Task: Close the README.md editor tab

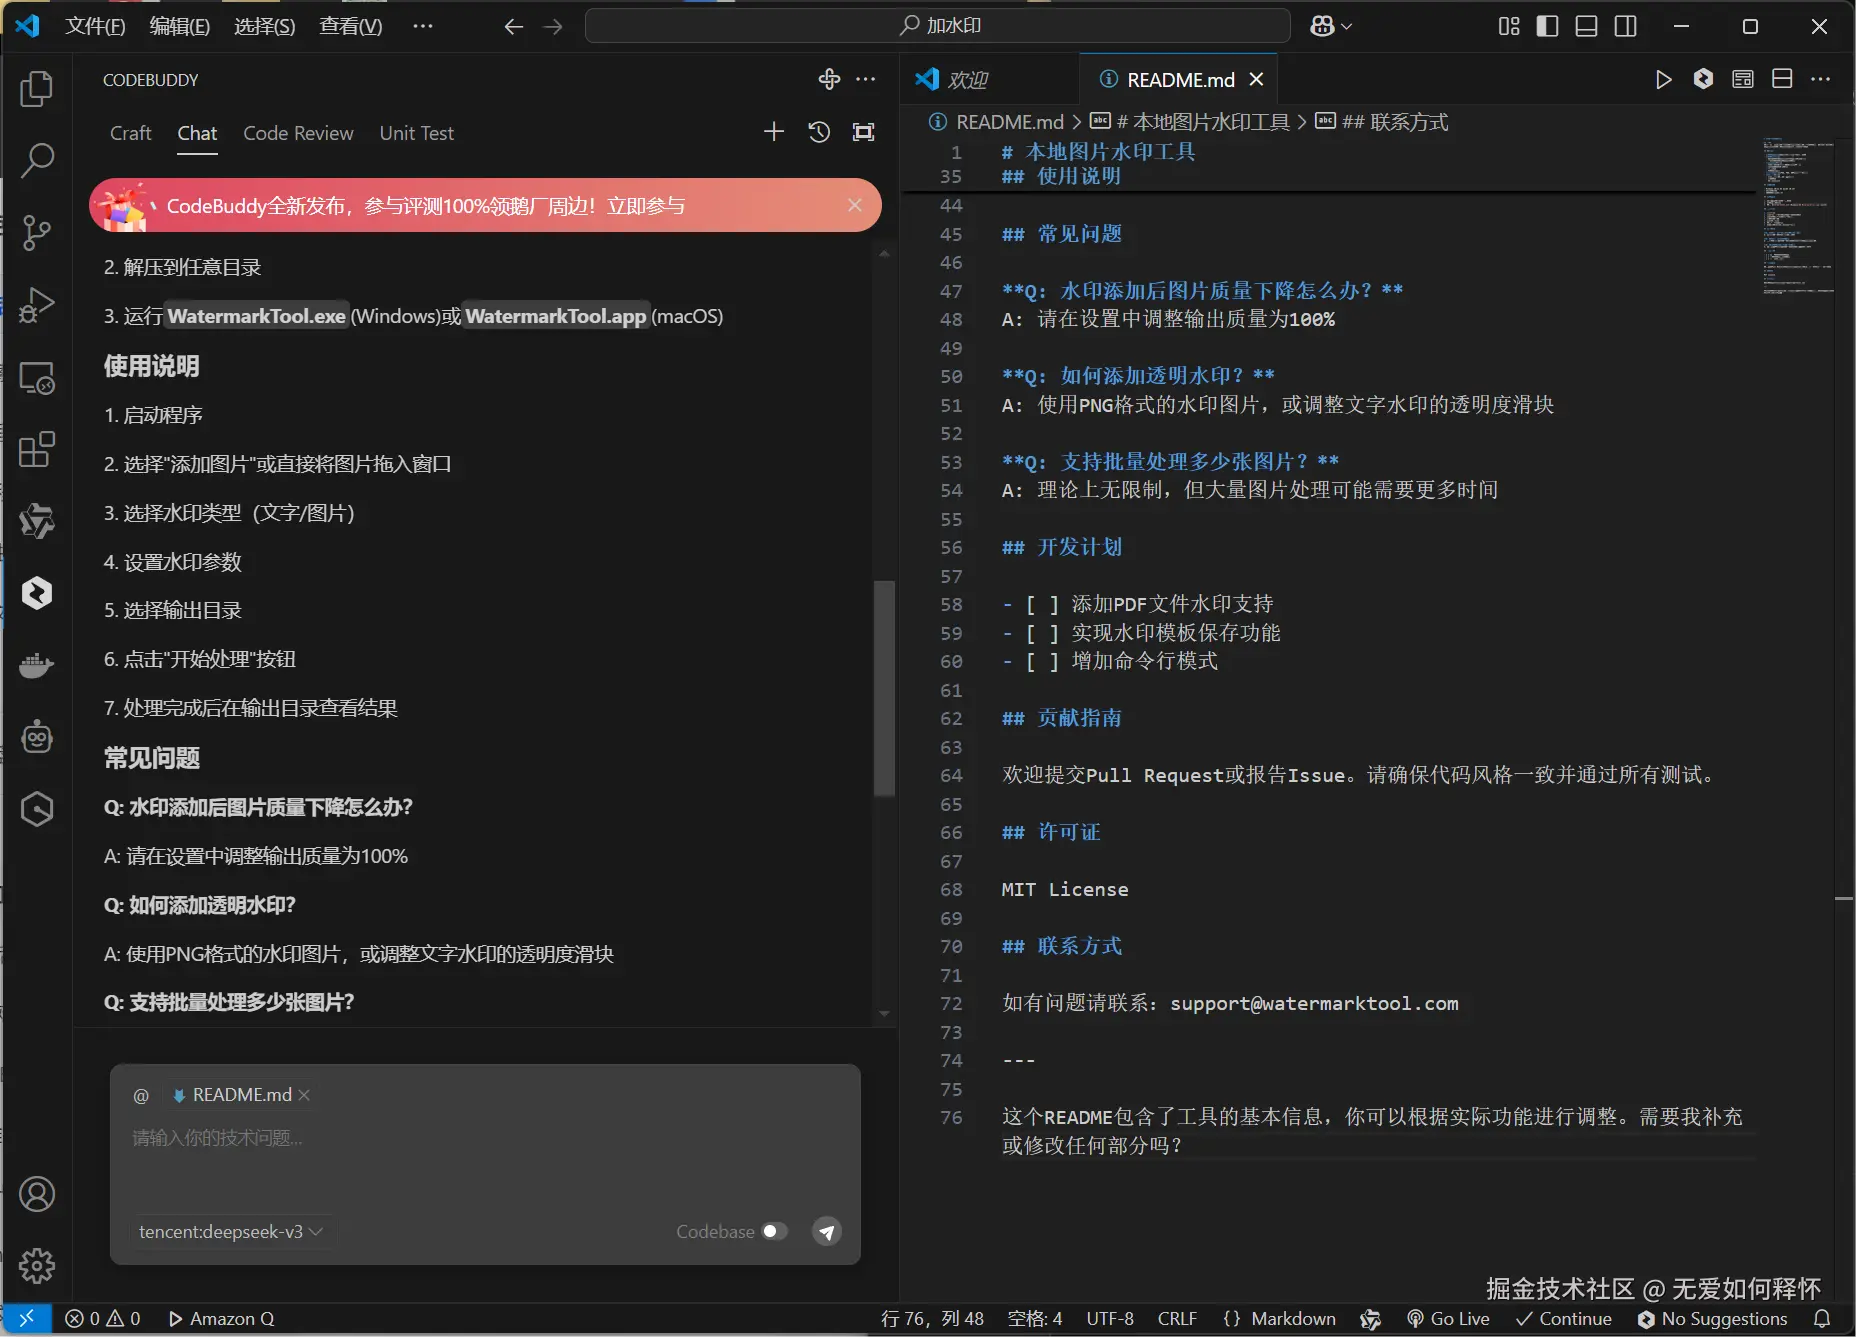Action: coord(1257,80)
